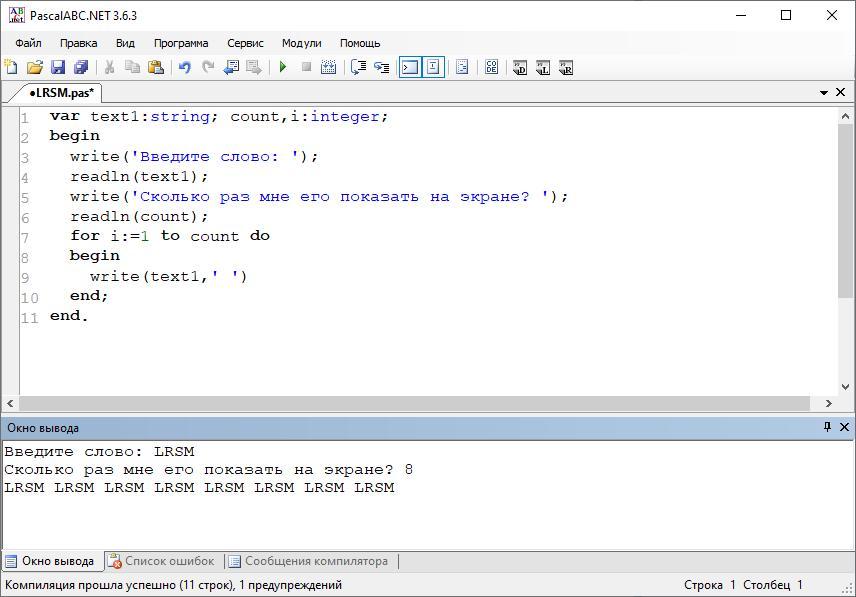Open the Вид menu
The height and width of the screenshot is (597, 856).
pos(125,43)
